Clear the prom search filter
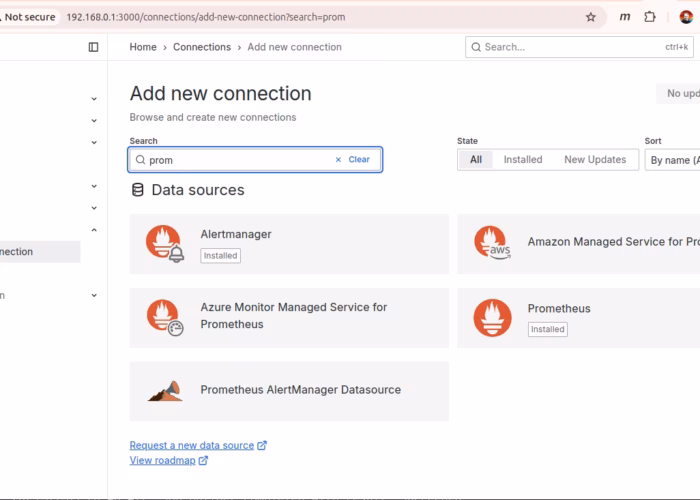This screenshot has width=700, height=500. pyautogui.click(x=352, y=159)
